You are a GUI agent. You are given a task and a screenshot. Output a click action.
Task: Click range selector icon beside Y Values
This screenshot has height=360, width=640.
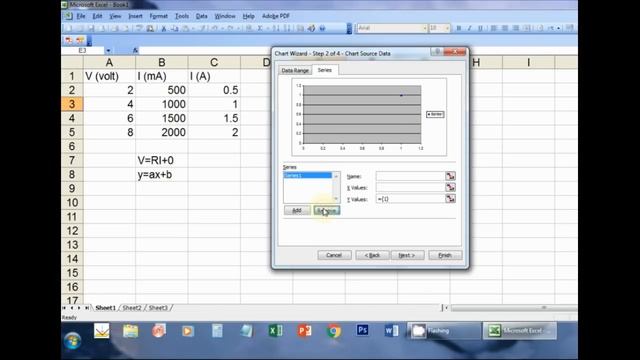(x=450, y=199)
